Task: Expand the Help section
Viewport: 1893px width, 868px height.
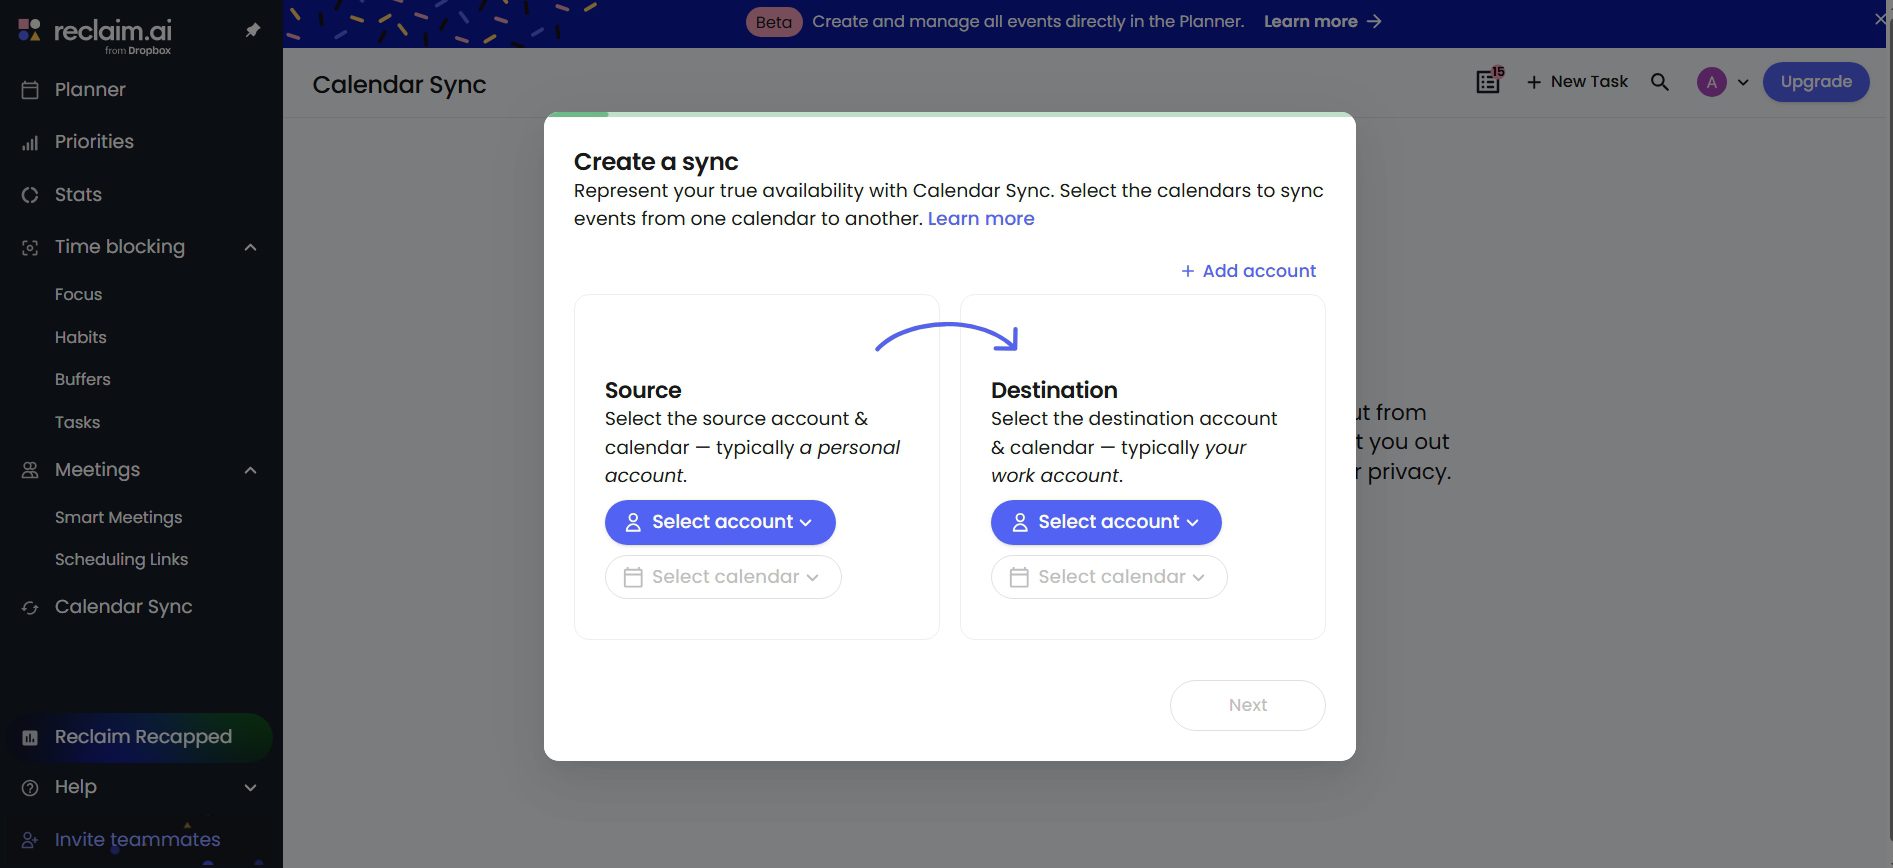Action: (250, 787)
